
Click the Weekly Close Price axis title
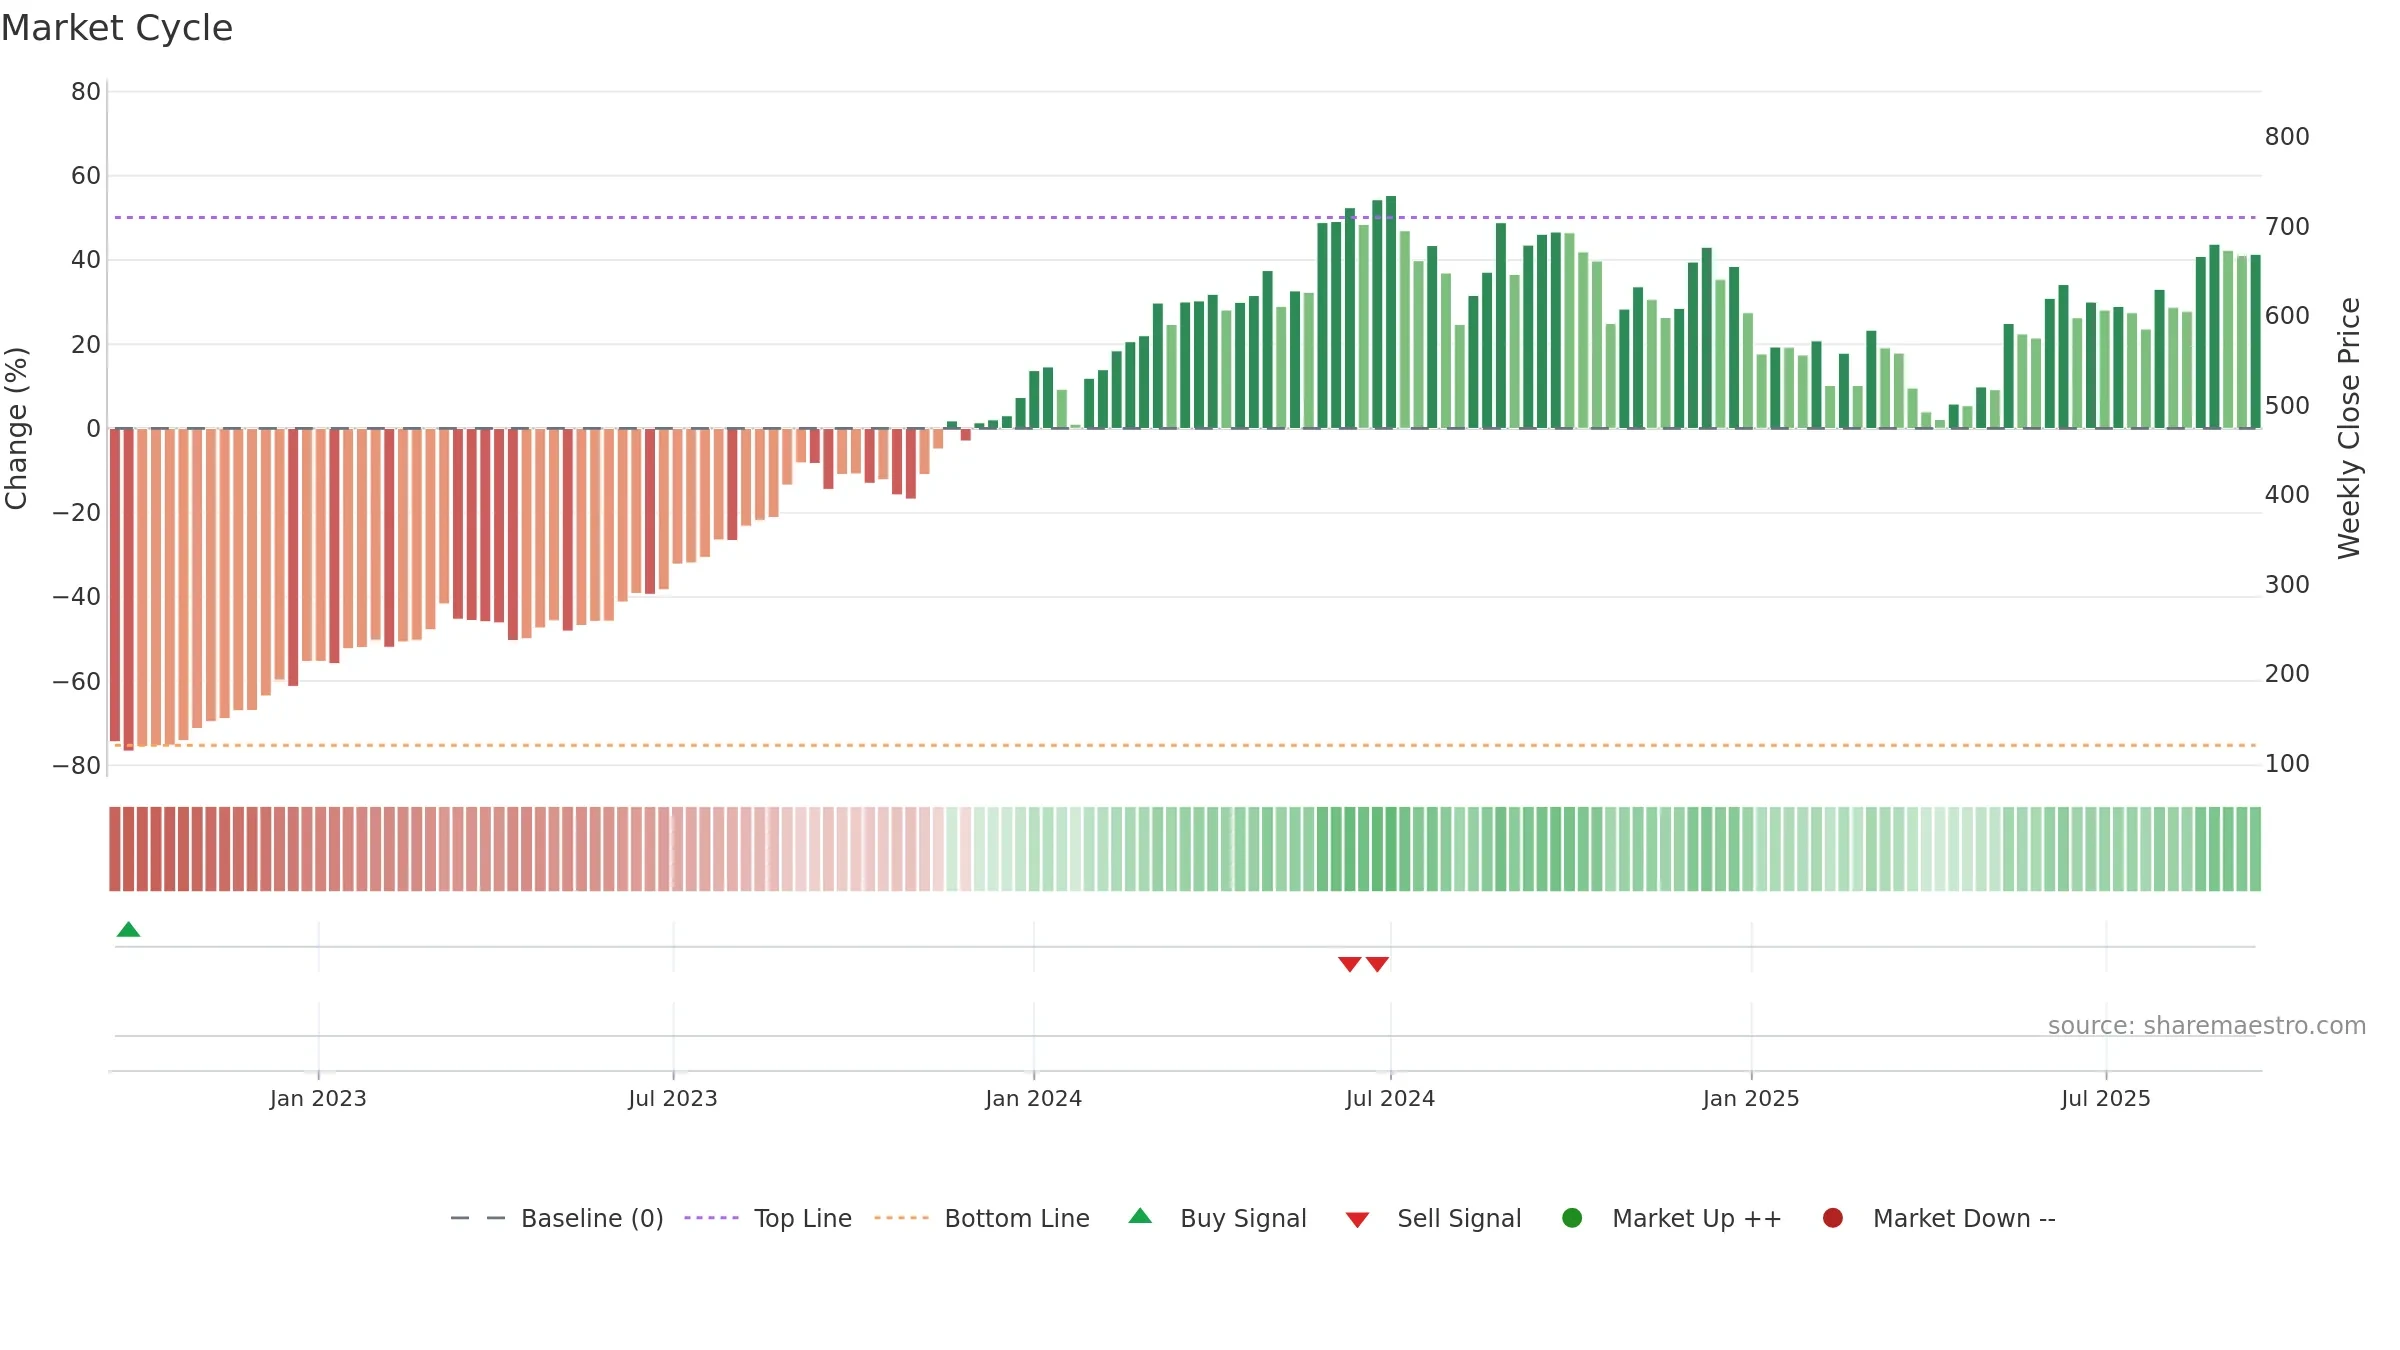click(2349, 428)
